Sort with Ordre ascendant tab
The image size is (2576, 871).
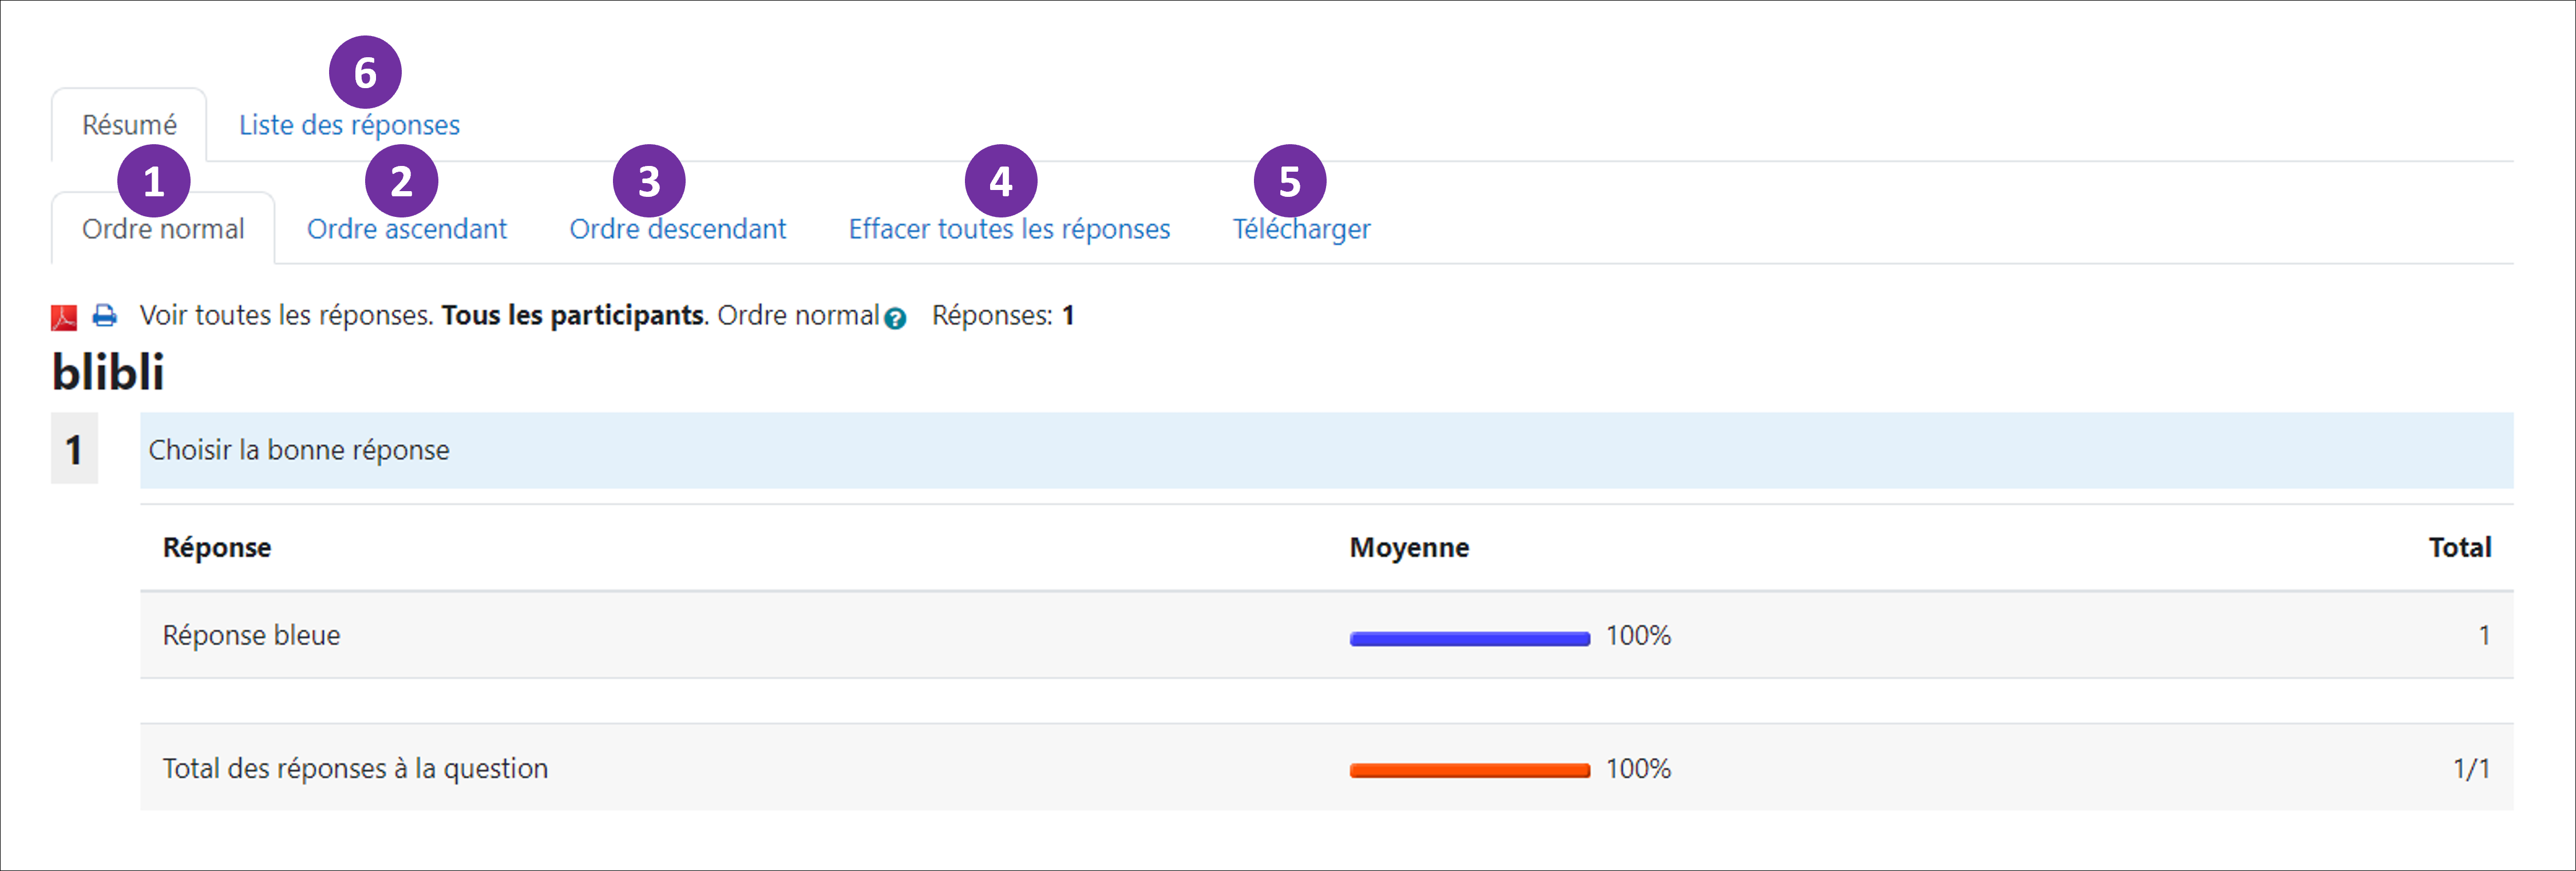pyautogui.click(x=406, y=230)
